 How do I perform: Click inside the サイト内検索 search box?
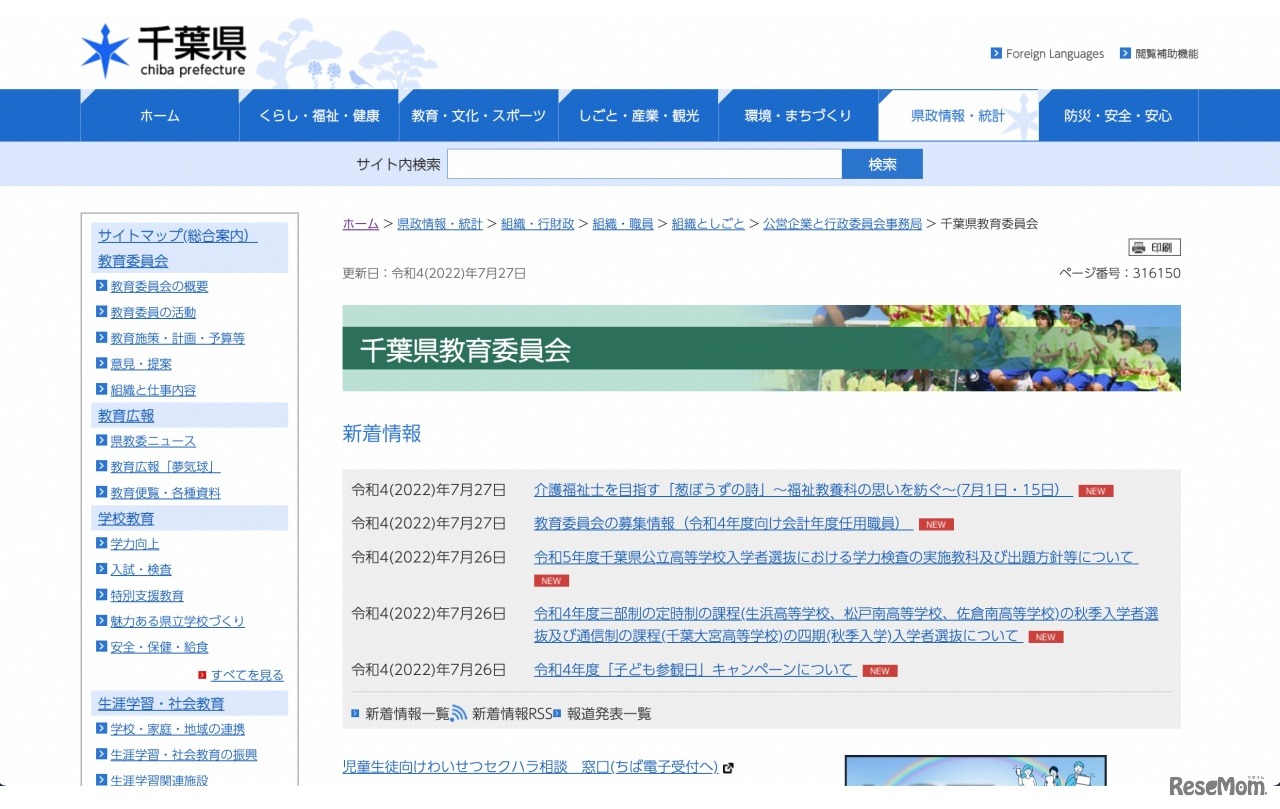pyautogui.click(x=644, y=164)
